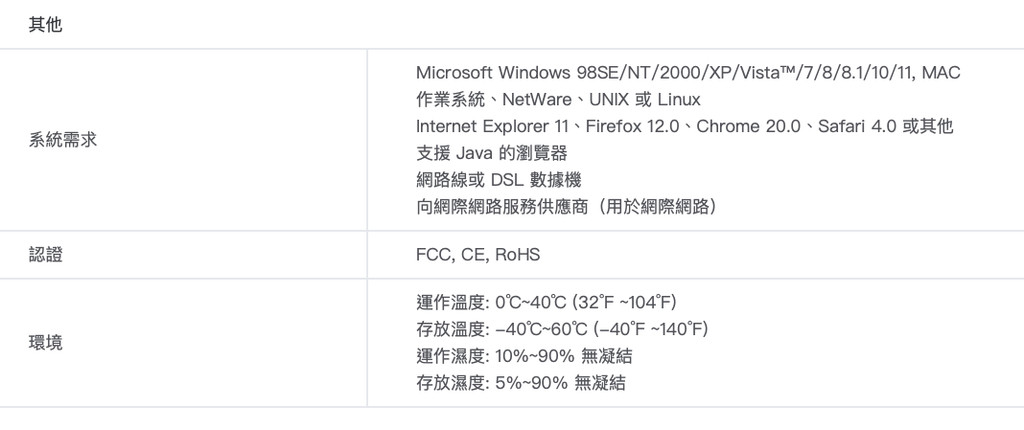The image size is (1024, 430).
Task: Click the FCC, CE, RoHS certification text
Action: [477, 255]
